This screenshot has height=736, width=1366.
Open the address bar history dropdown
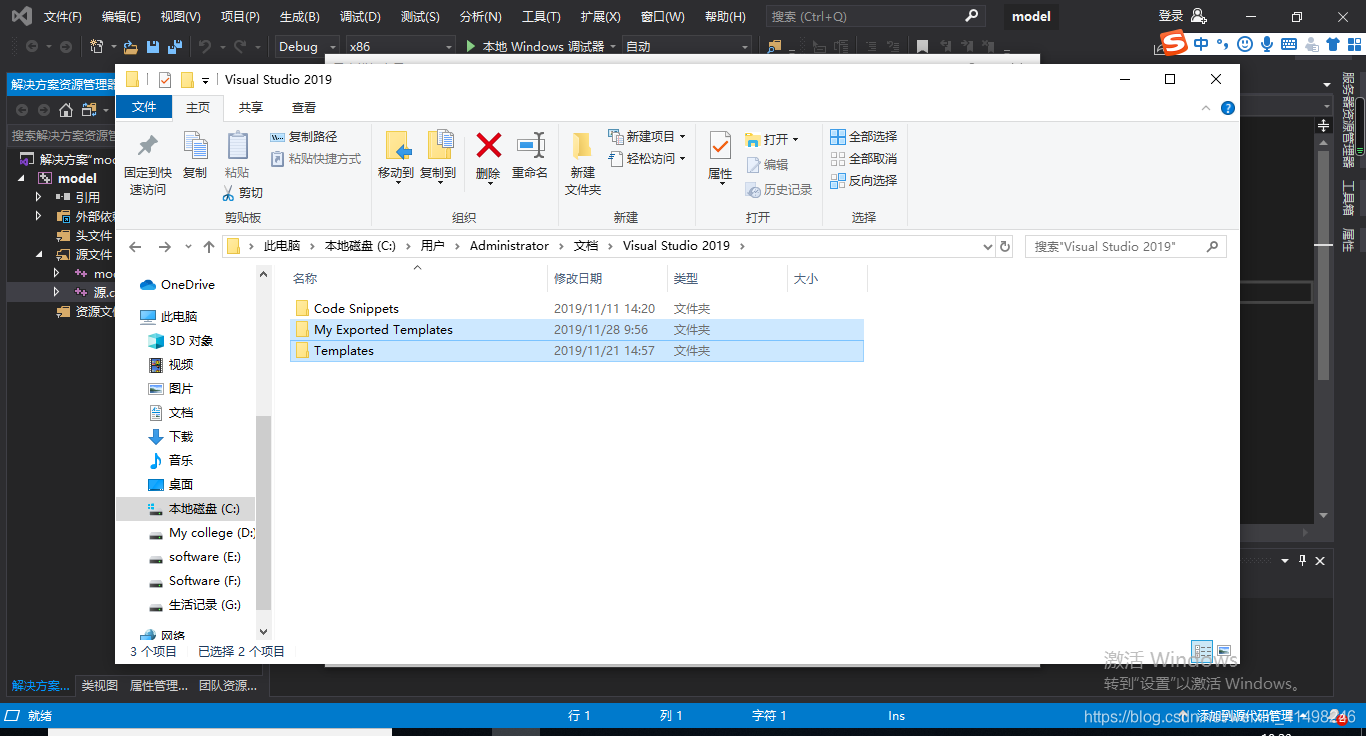tap(987, 246)
